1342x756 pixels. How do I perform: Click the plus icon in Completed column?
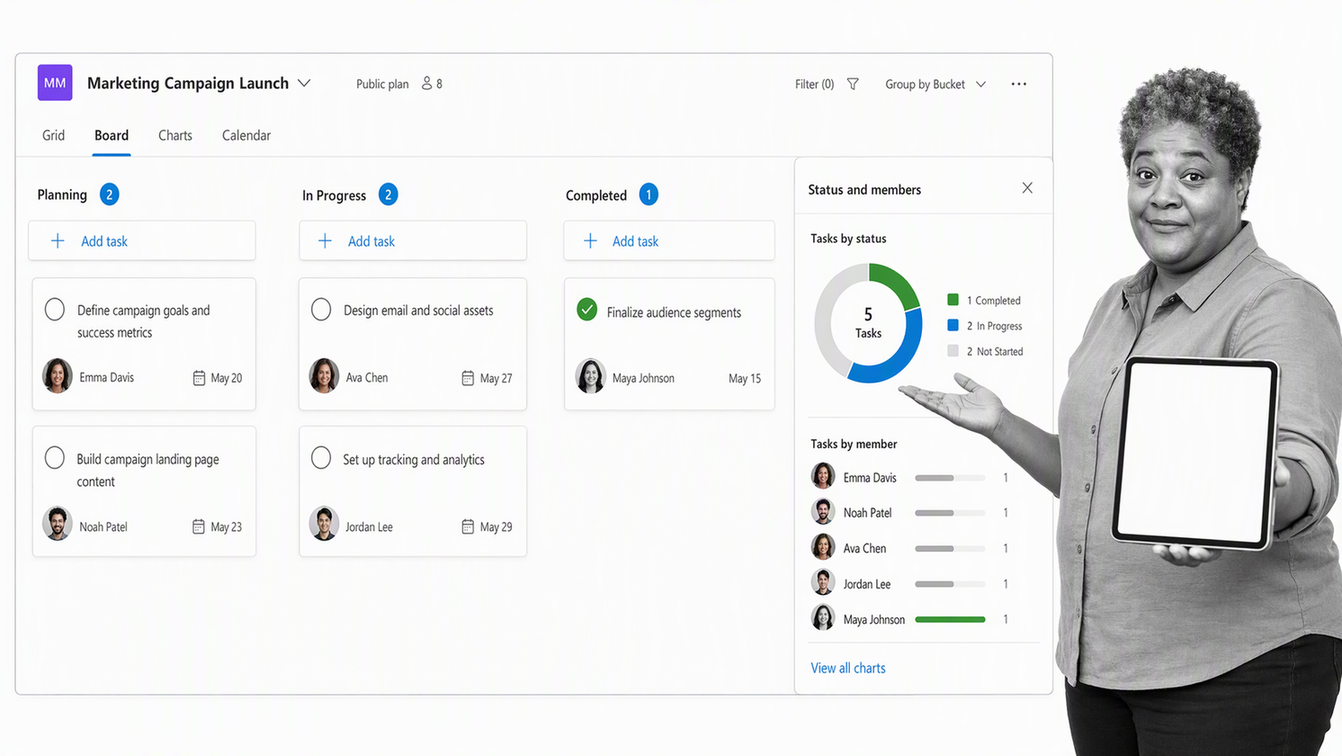[x=590, y=241]
